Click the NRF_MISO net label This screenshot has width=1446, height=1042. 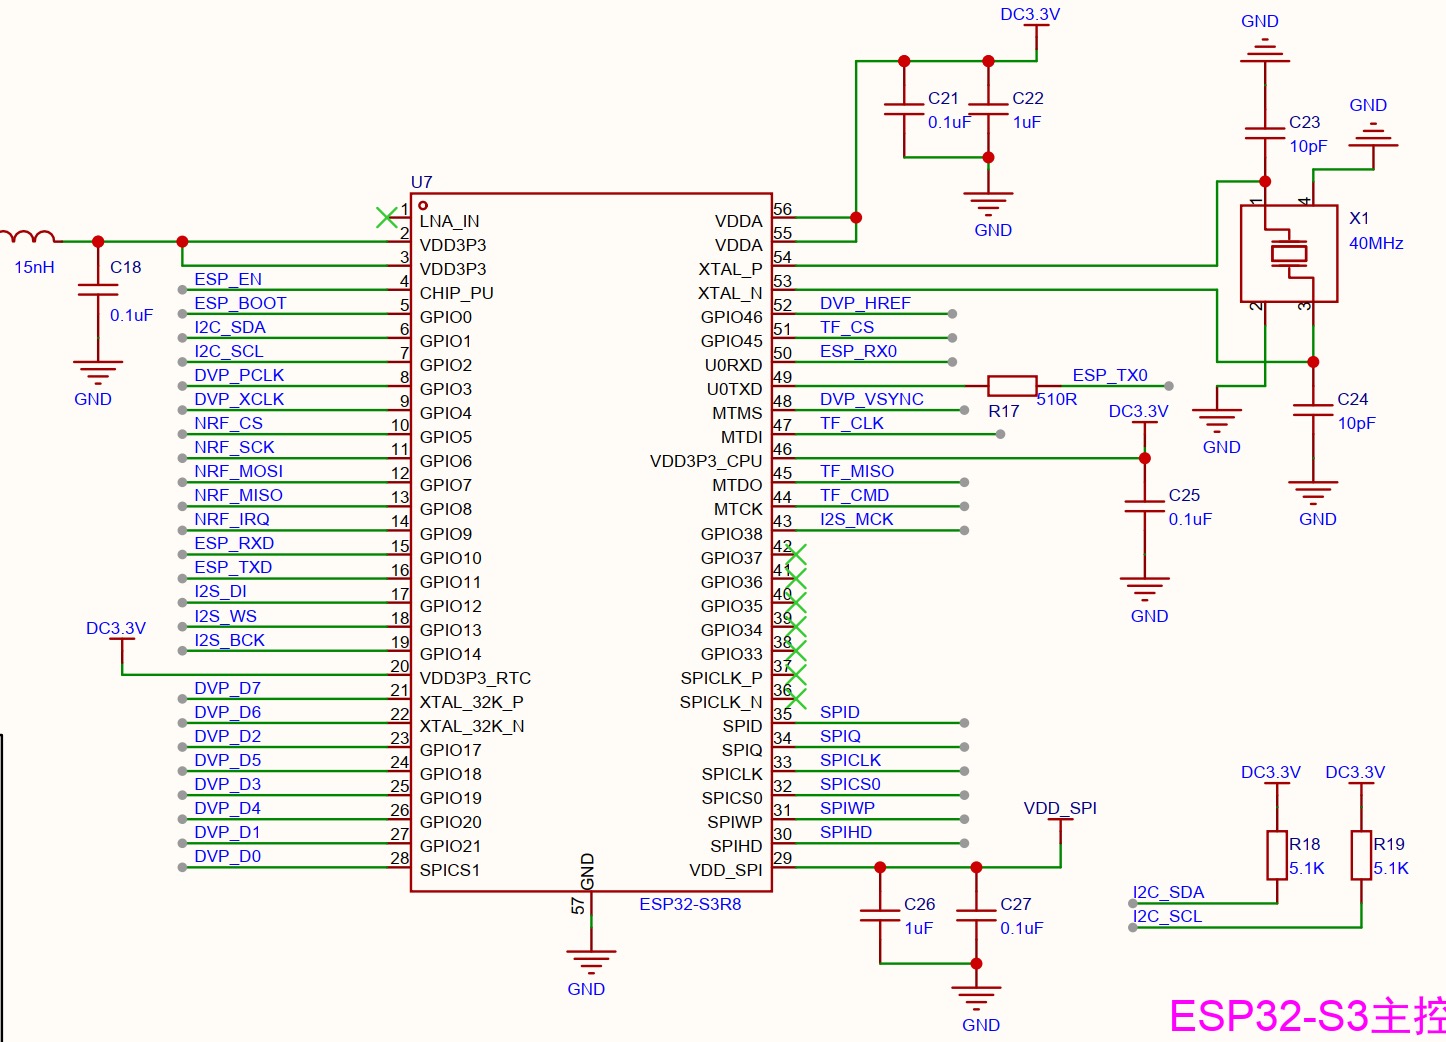pyautogui.click(x=238, y=495)
